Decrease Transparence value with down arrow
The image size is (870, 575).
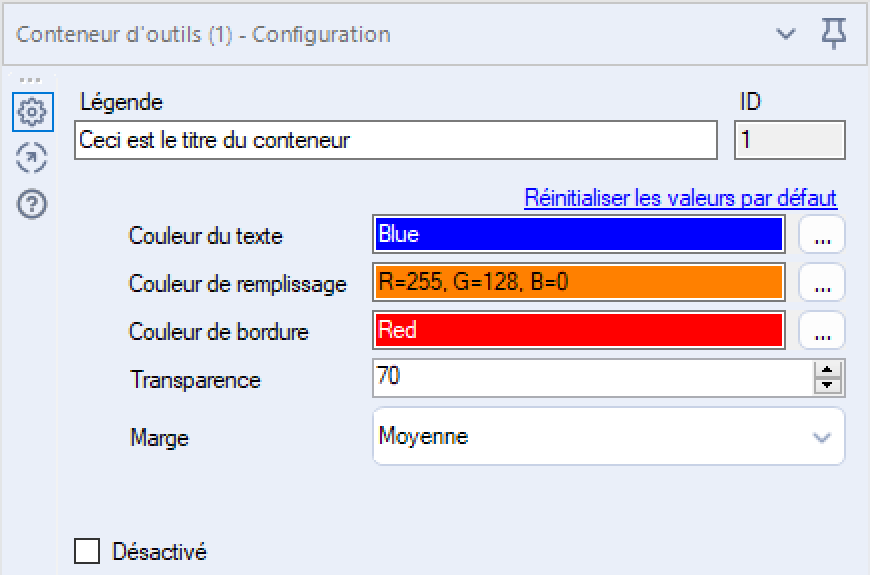click(x=827, y=385)
